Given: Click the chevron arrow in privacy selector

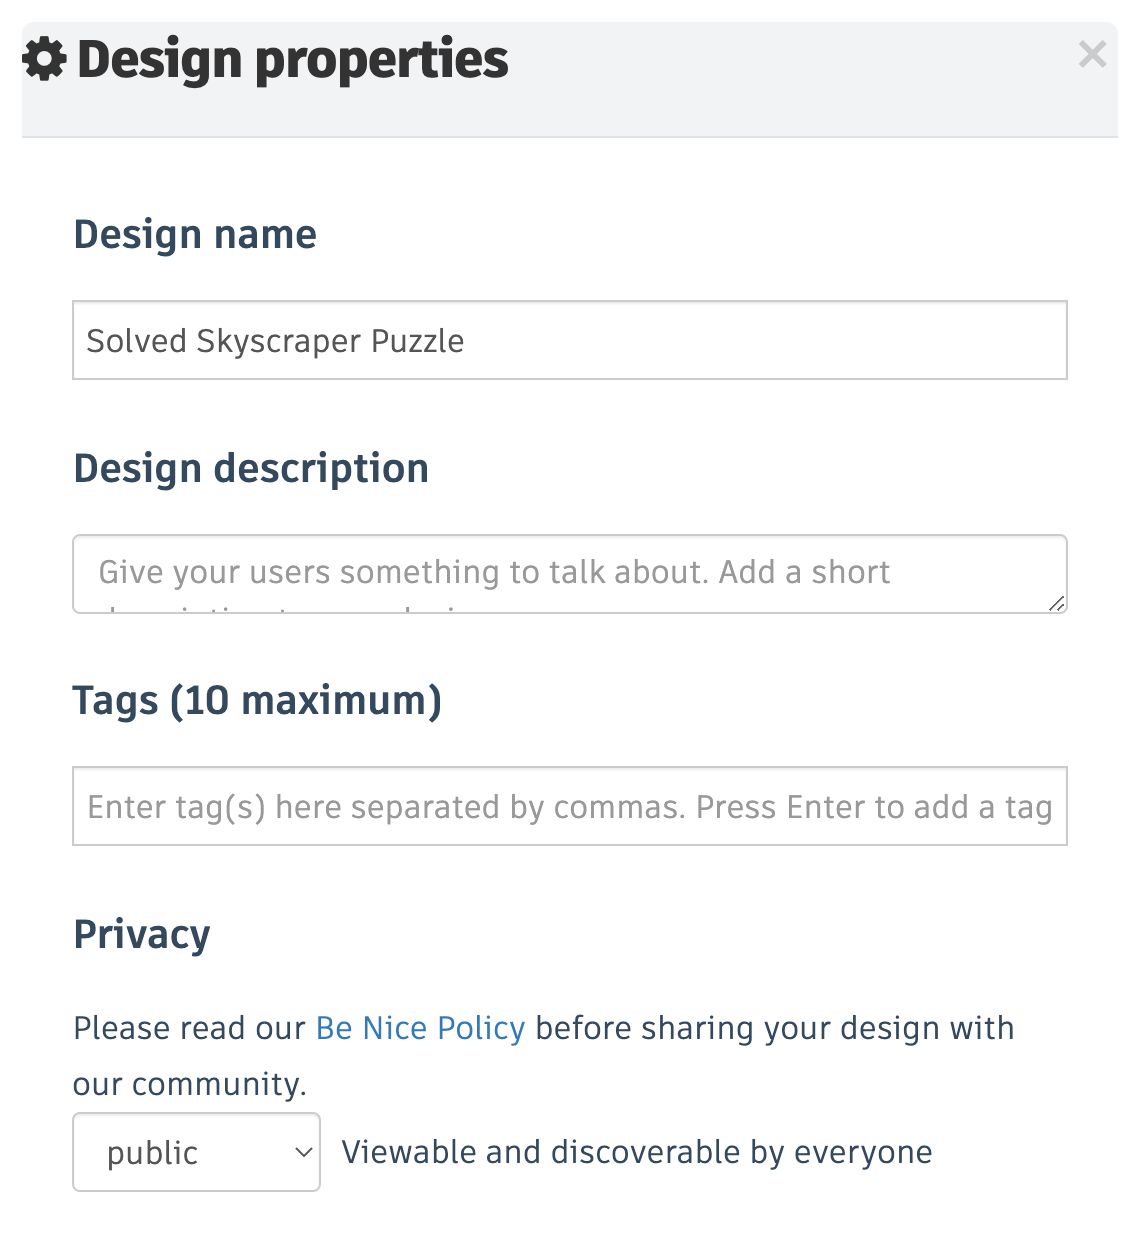Looking at the screenshot, I should point(304,1152).
